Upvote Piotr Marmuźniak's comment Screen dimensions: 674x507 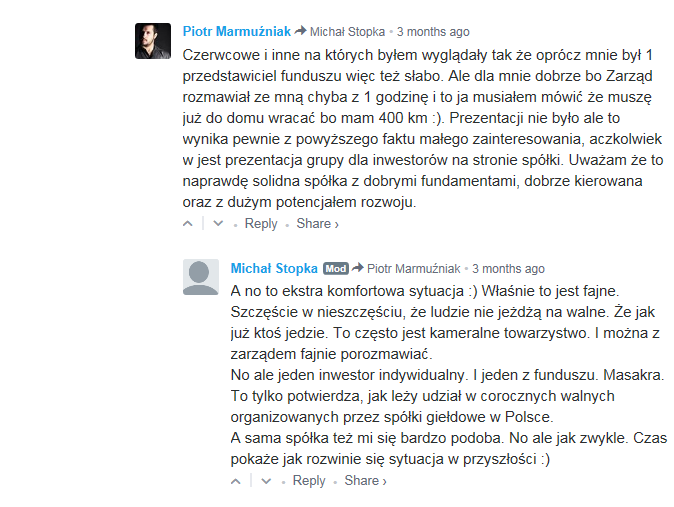tap(188, 224)
